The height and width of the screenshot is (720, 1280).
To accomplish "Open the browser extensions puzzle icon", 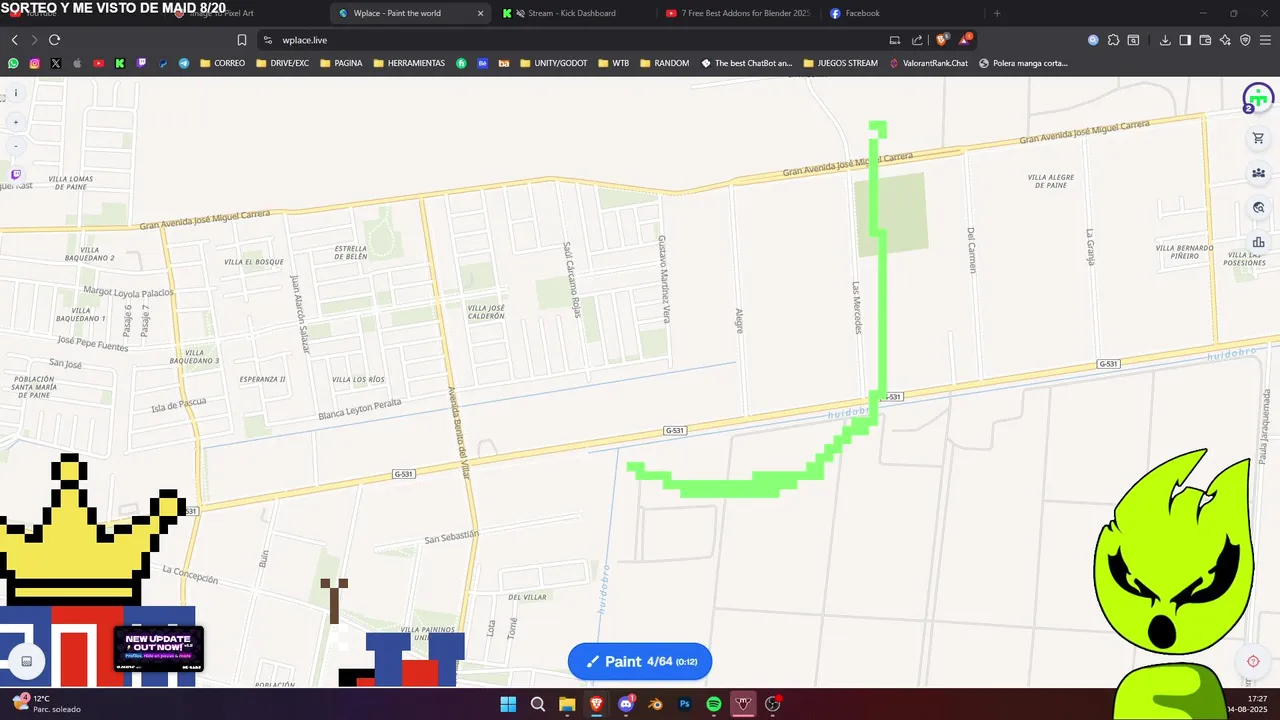I will (1113, 40).
